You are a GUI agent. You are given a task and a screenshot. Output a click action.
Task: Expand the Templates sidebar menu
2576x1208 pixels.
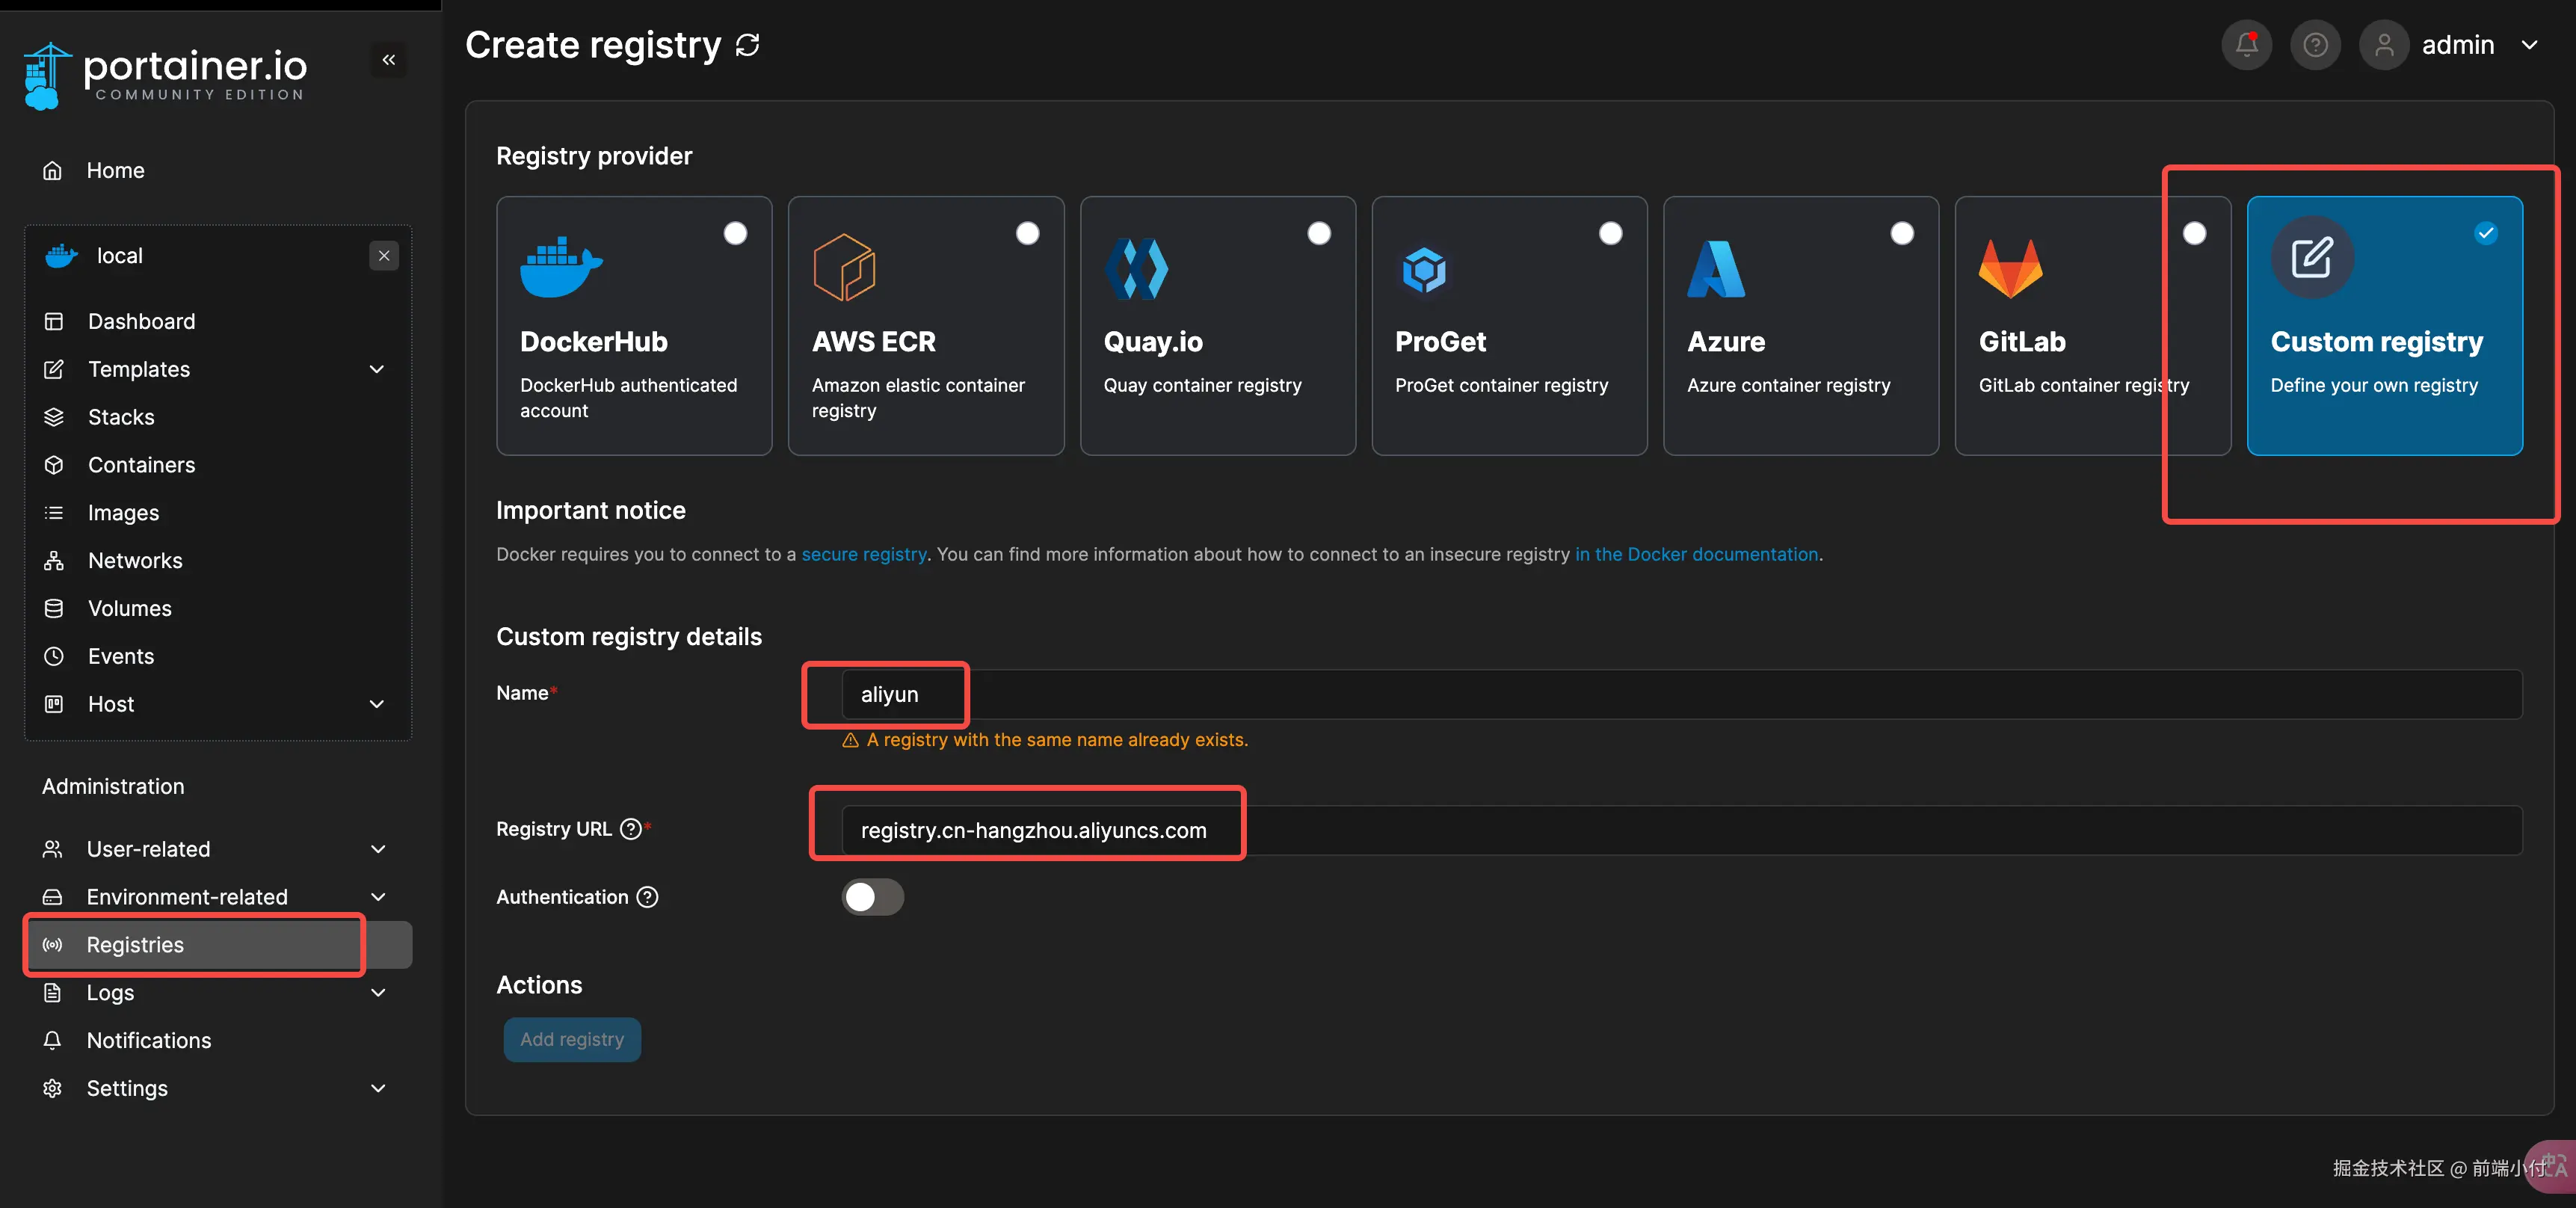(x=377, y=369)
